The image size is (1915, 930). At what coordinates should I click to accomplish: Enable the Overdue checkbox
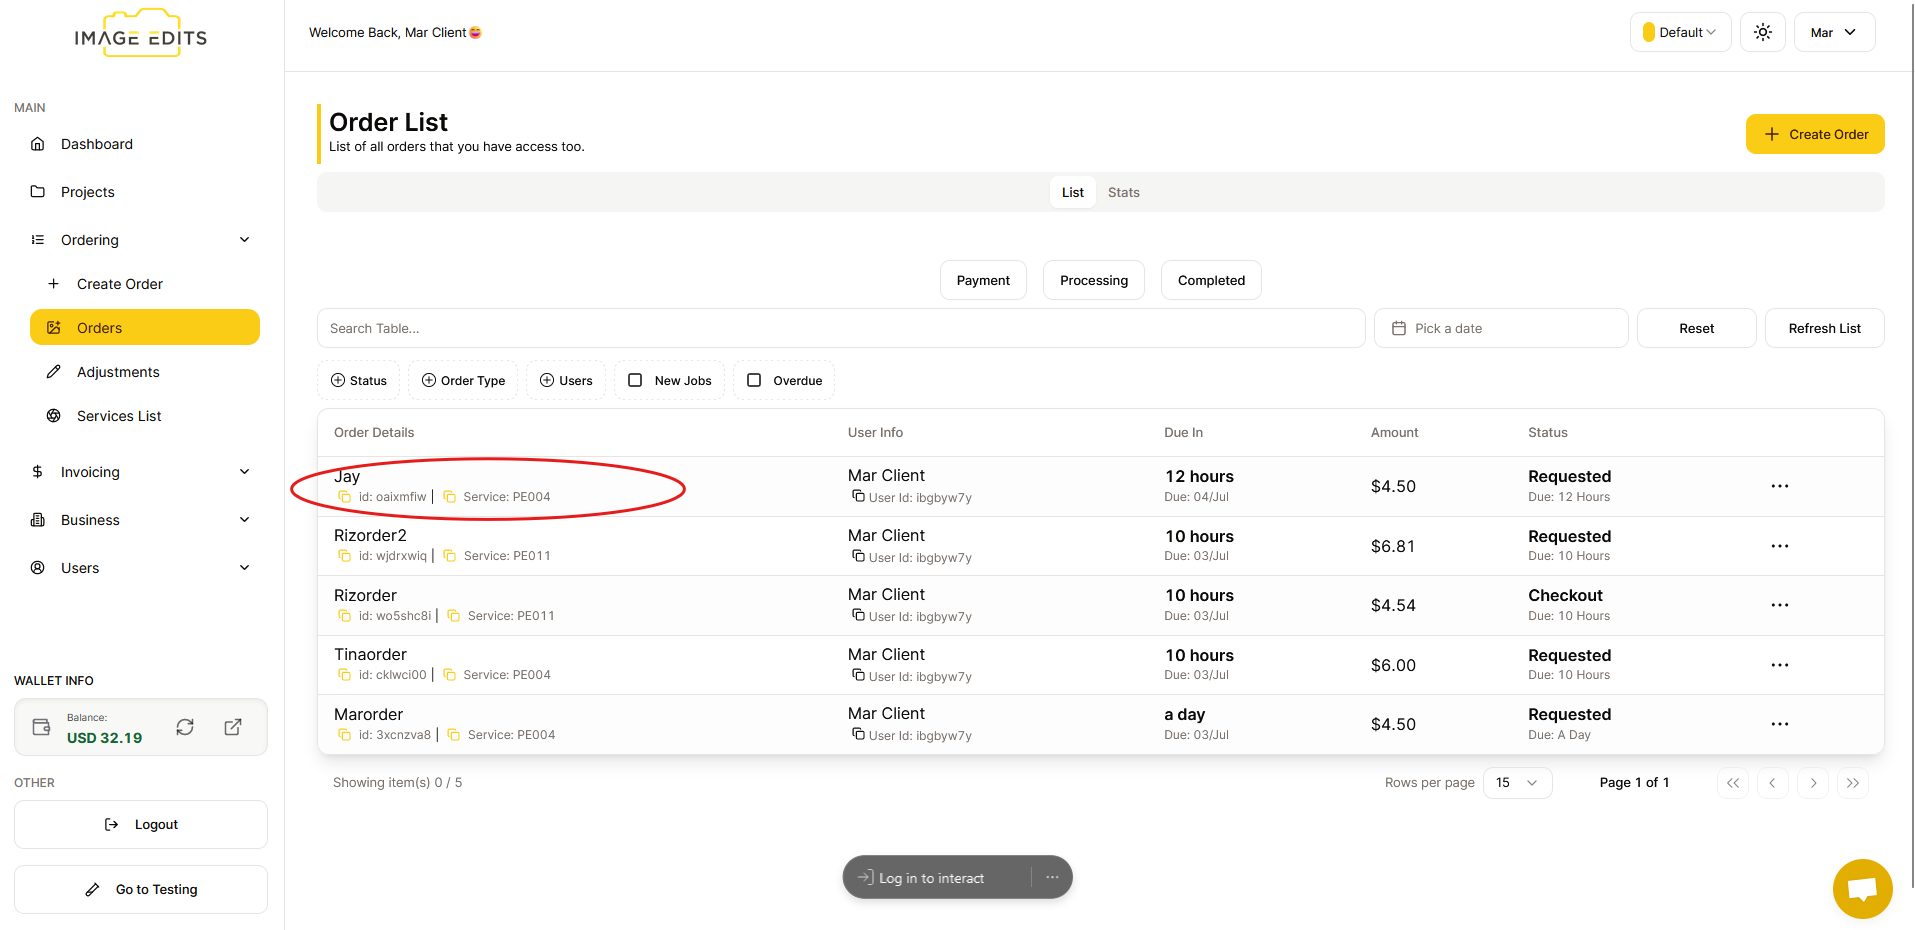[x=754, y=380]
